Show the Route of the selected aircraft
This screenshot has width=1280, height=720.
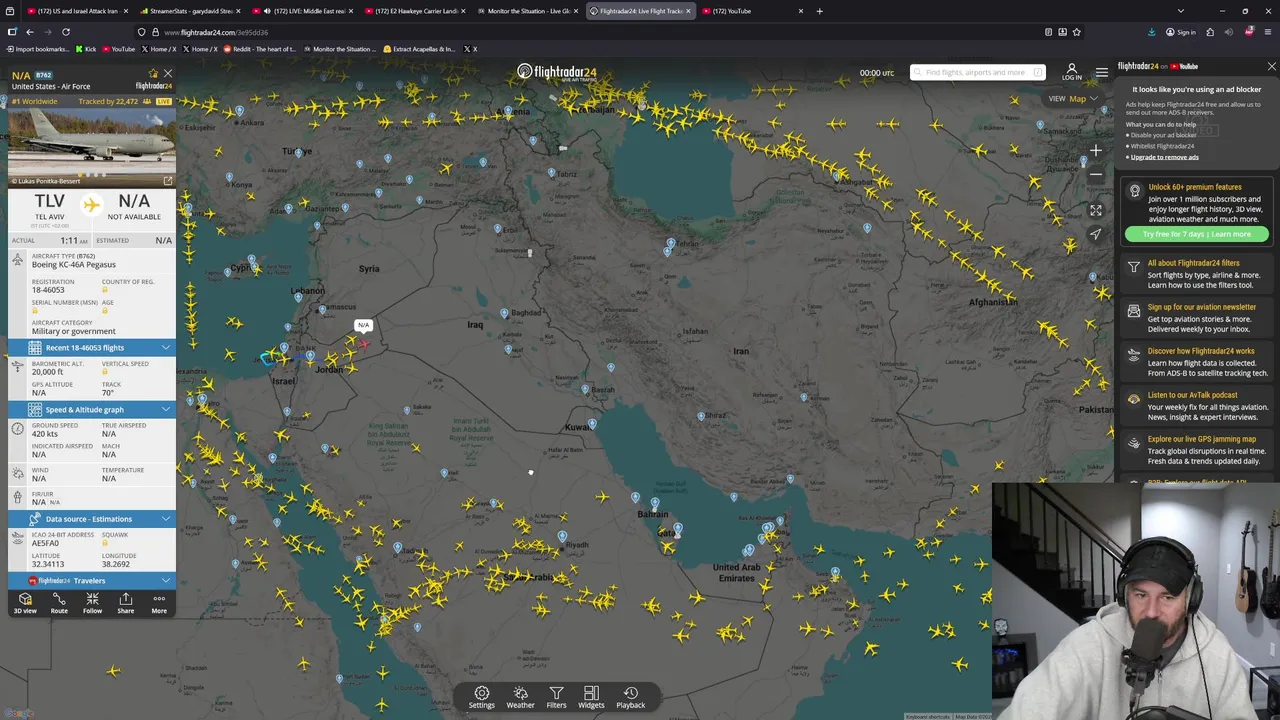pyautogui.click(x=59, y=603)
